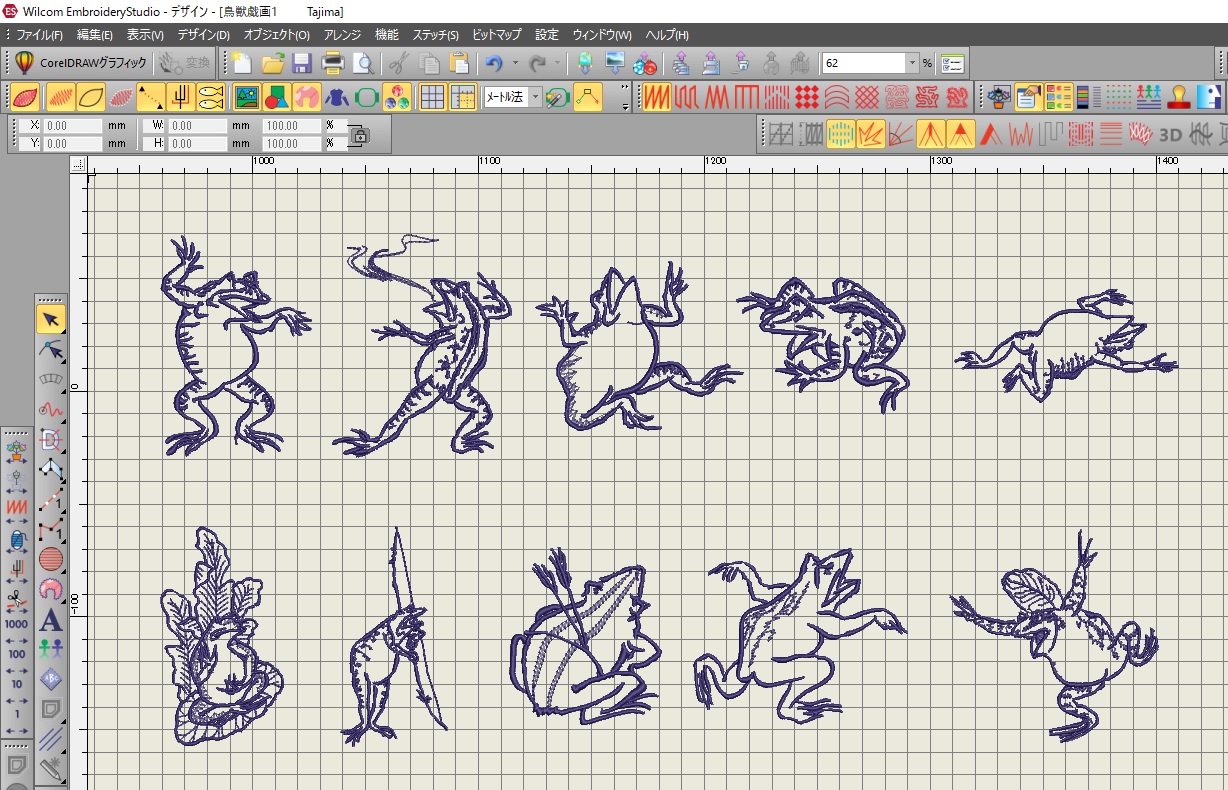Open the zoom percentage dropdown

pos(912,64)
